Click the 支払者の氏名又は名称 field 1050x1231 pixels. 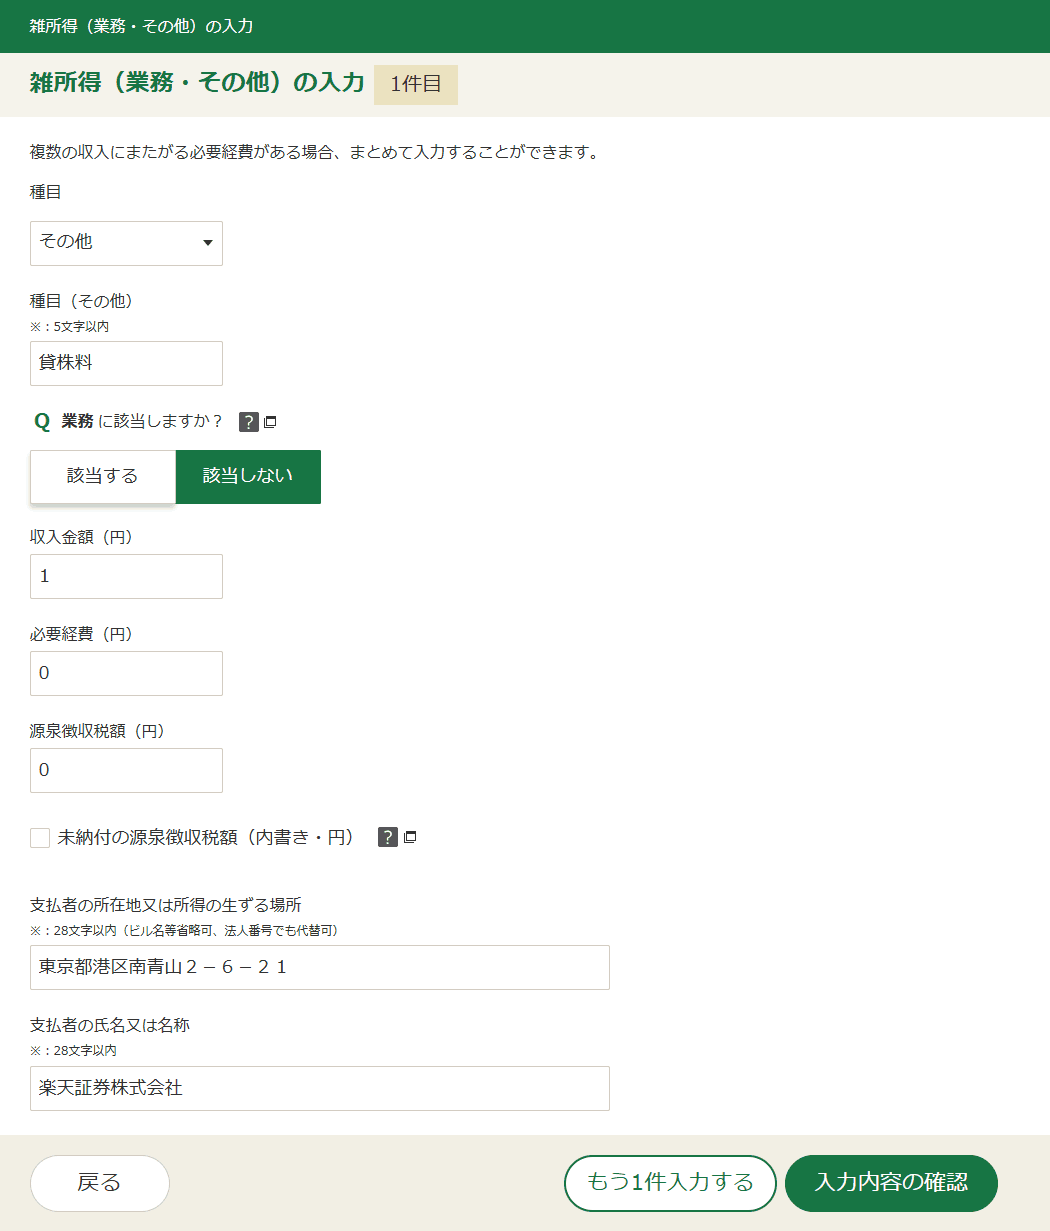point(320,1088)
